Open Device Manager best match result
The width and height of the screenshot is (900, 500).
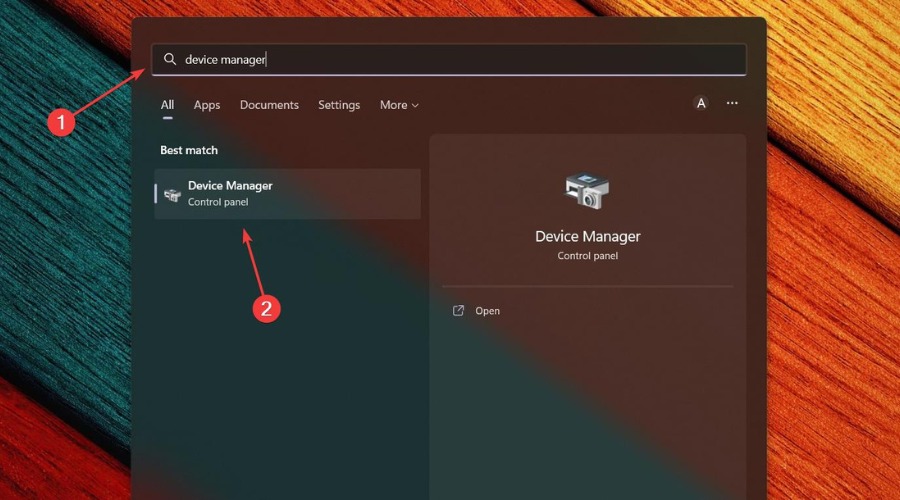(x=288, y=194)
